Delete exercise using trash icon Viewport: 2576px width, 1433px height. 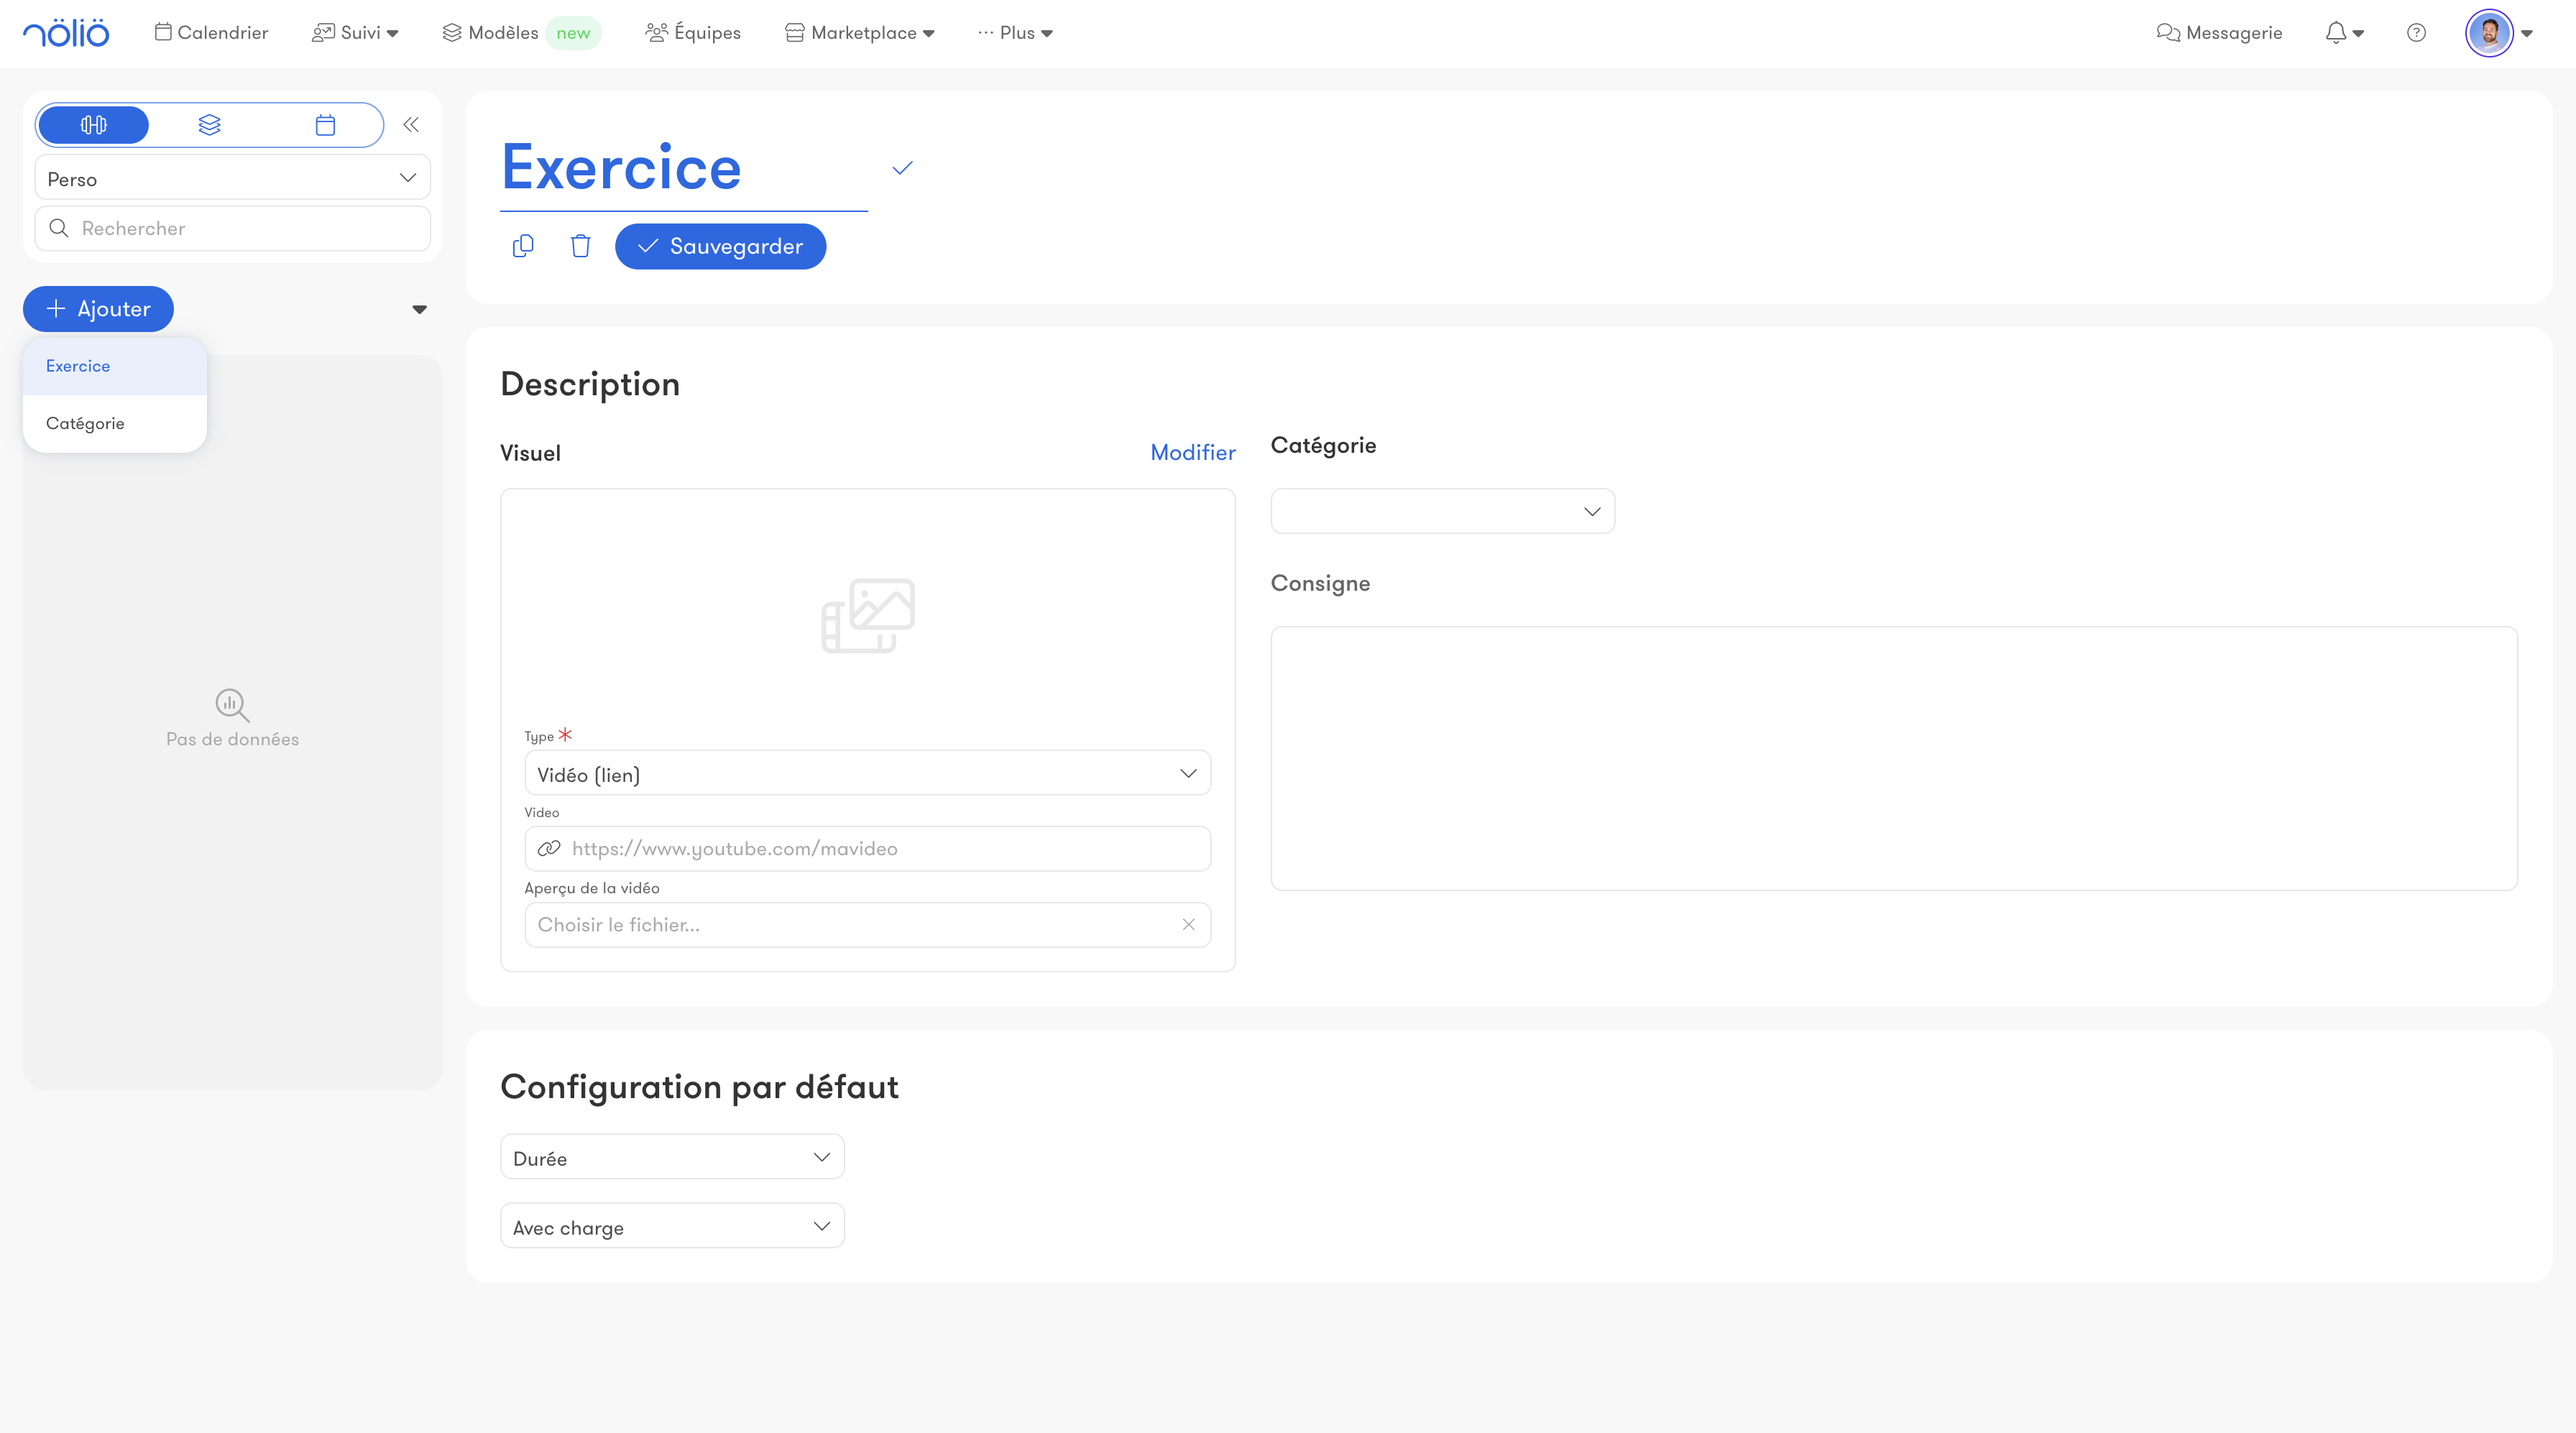[580, 246]
